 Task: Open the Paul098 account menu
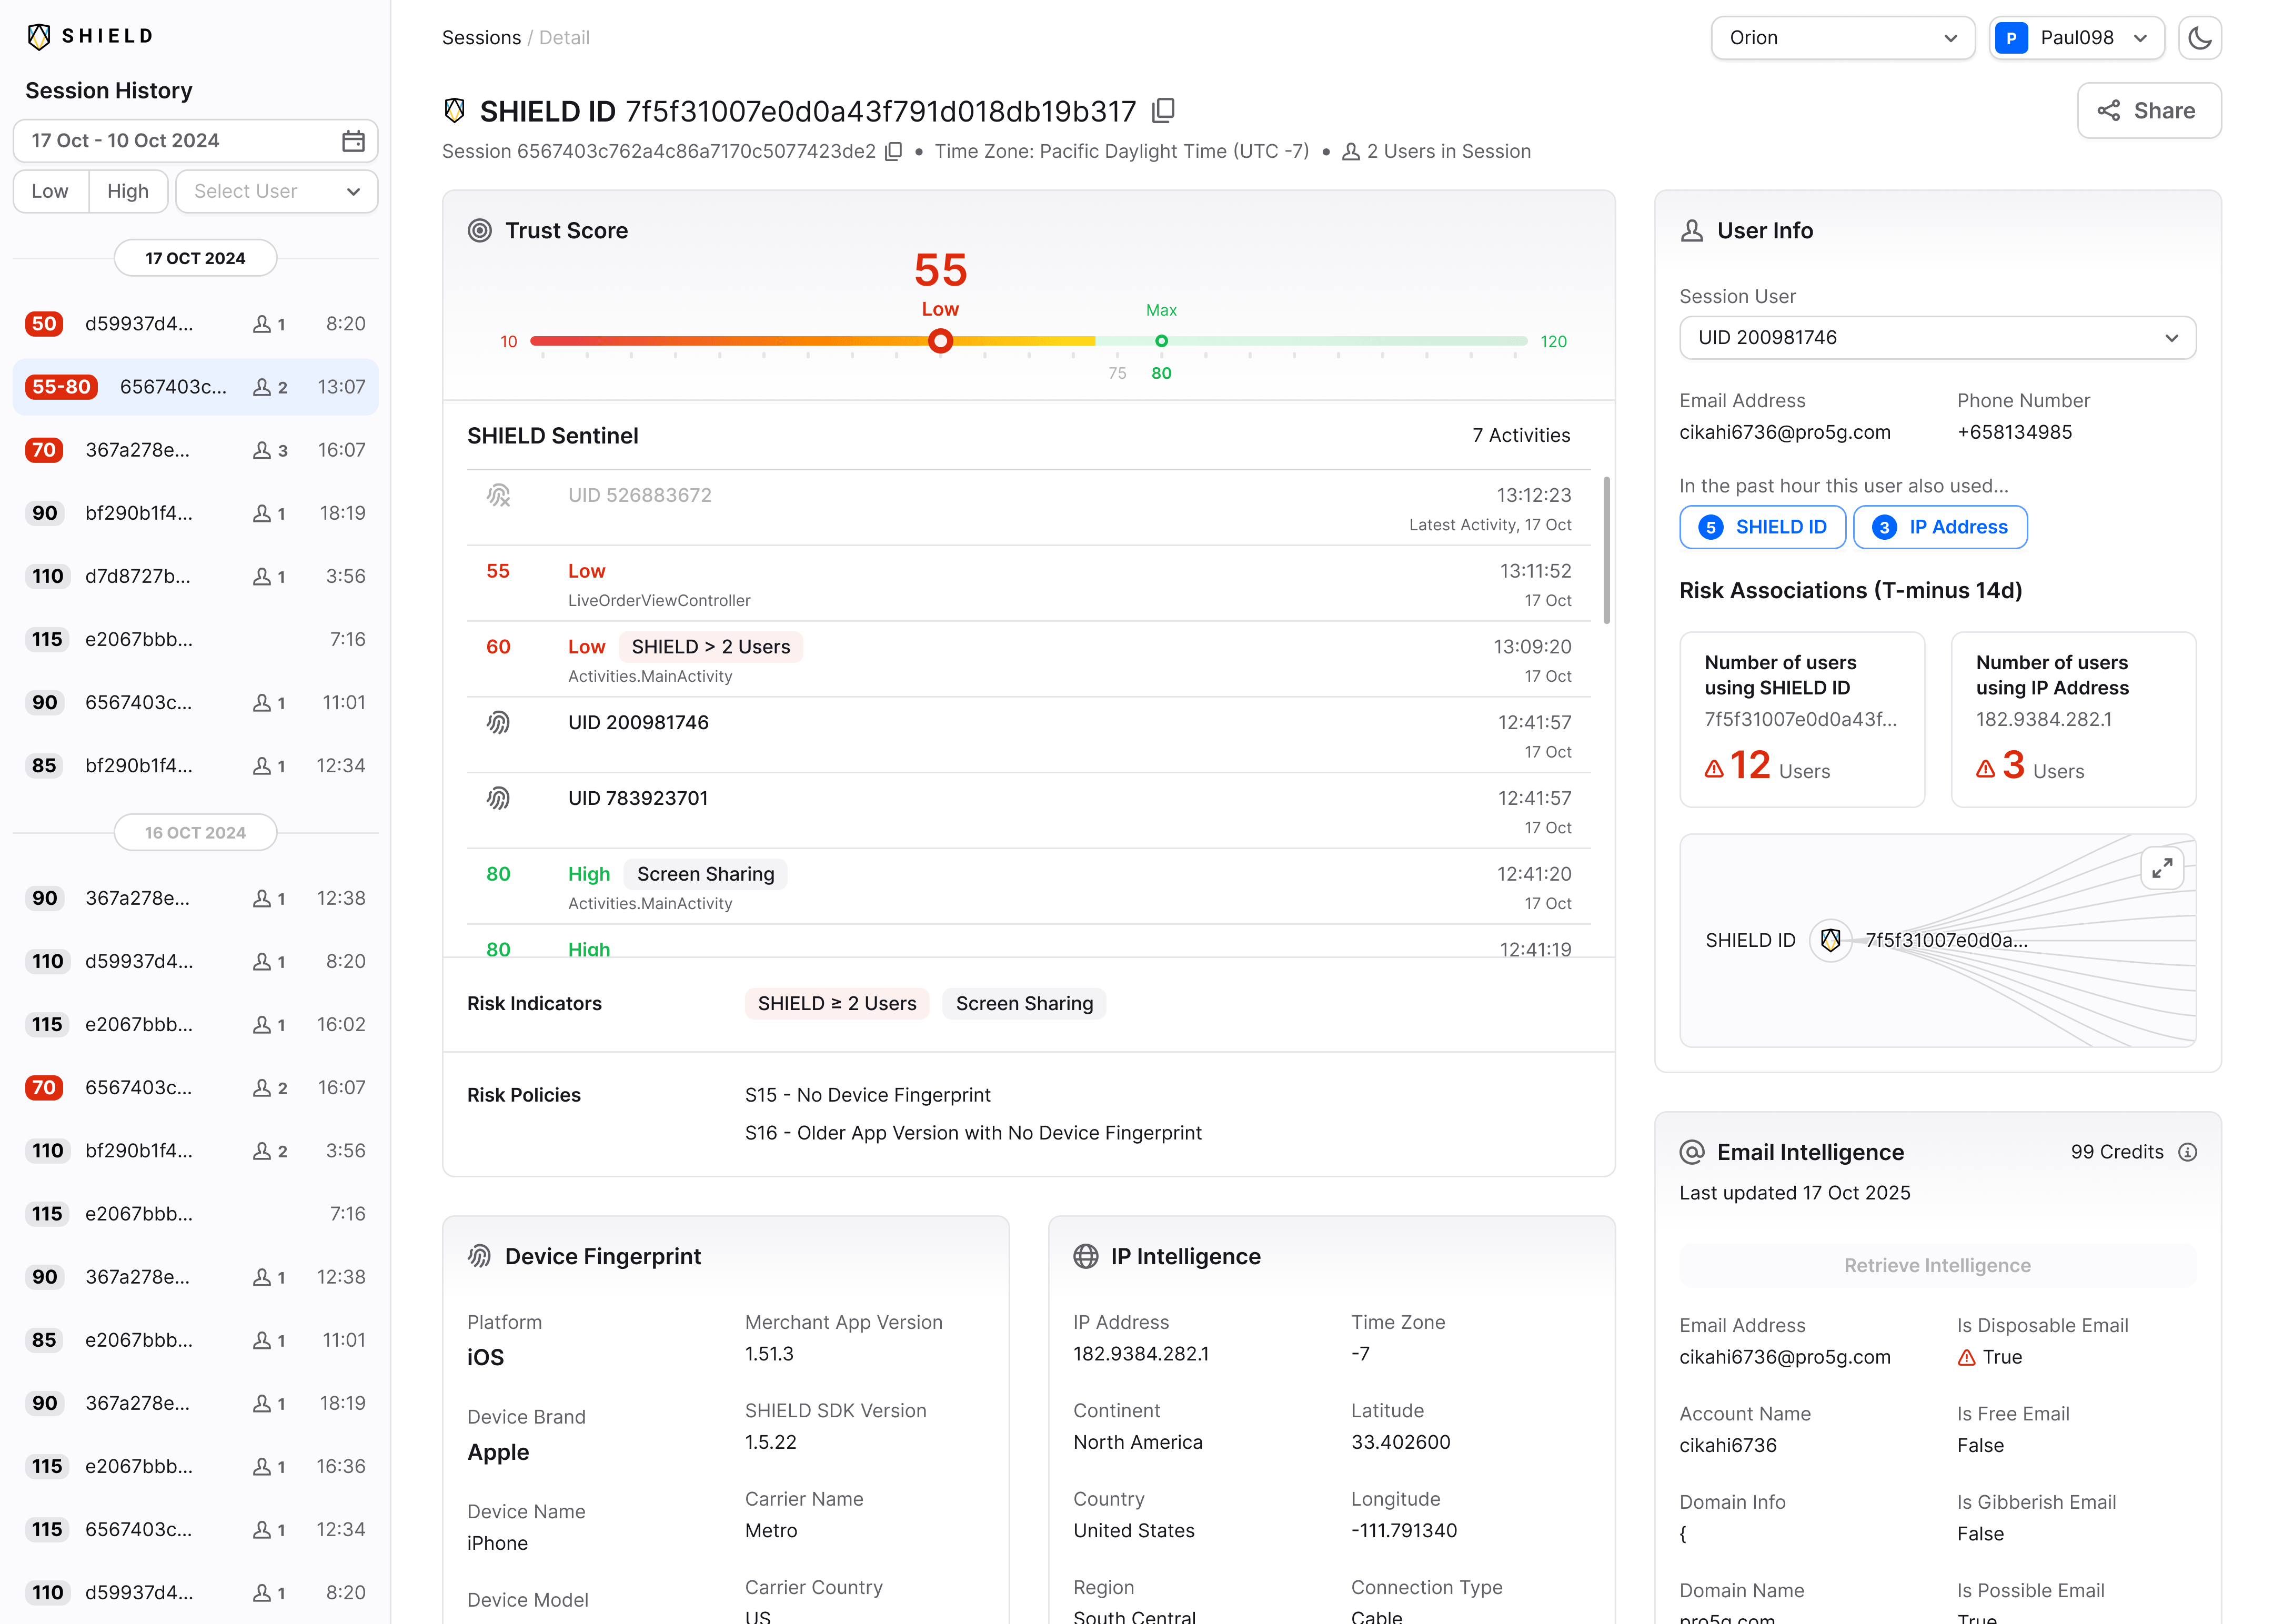(x=2076, y=38)
